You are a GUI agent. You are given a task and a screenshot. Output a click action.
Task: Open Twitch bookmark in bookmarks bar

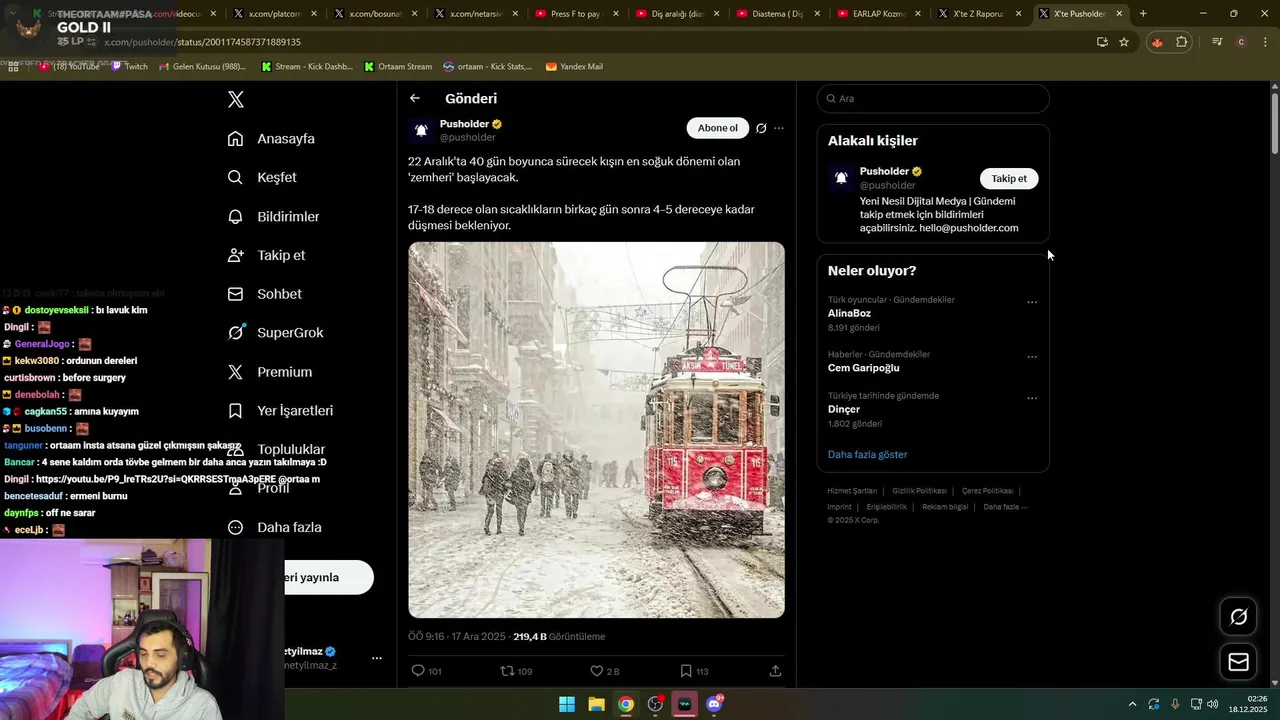[x=130, y=66]
